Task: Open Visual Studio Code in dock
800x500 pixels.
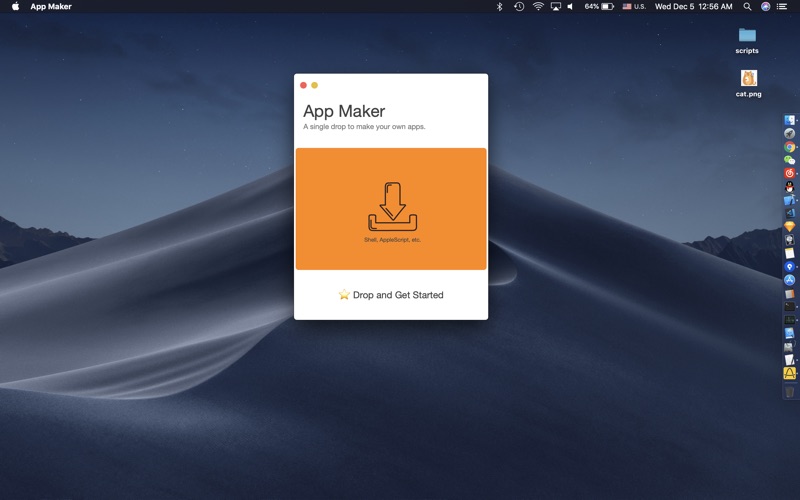Action: click(x=789, y=213)
